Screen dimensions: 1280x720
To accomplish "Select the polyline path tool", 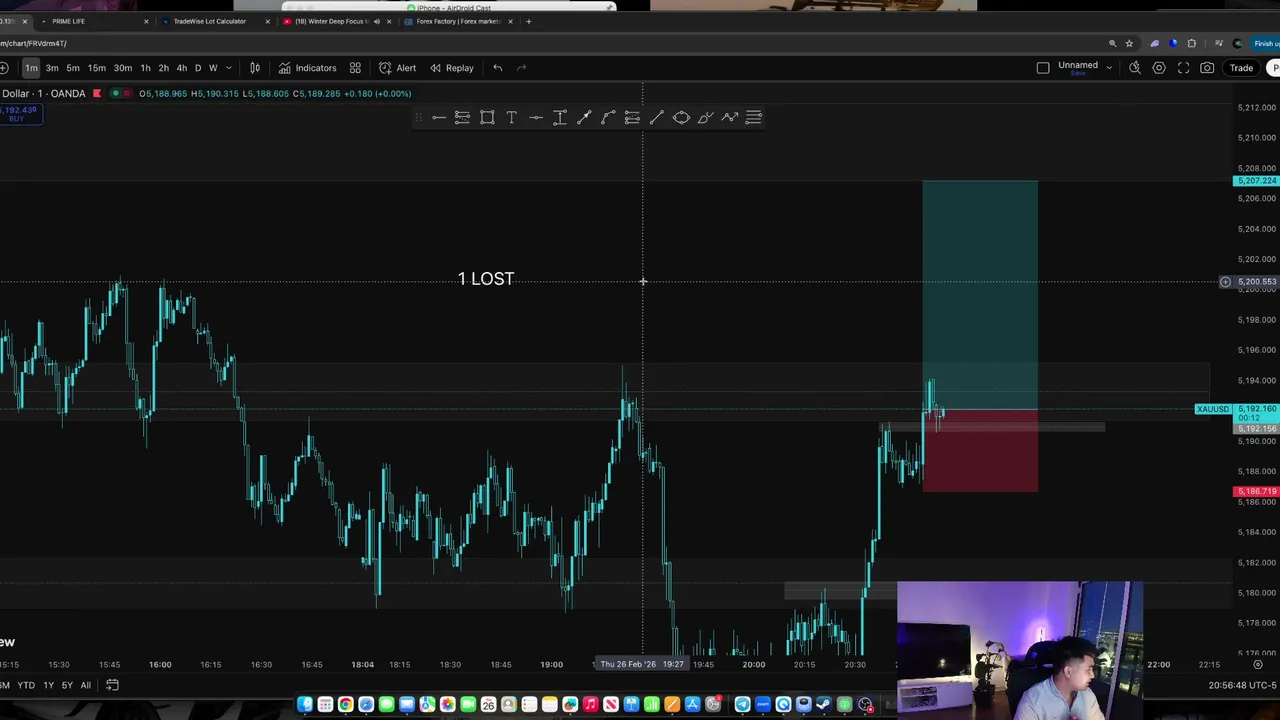I will click(x=730, y=118).
